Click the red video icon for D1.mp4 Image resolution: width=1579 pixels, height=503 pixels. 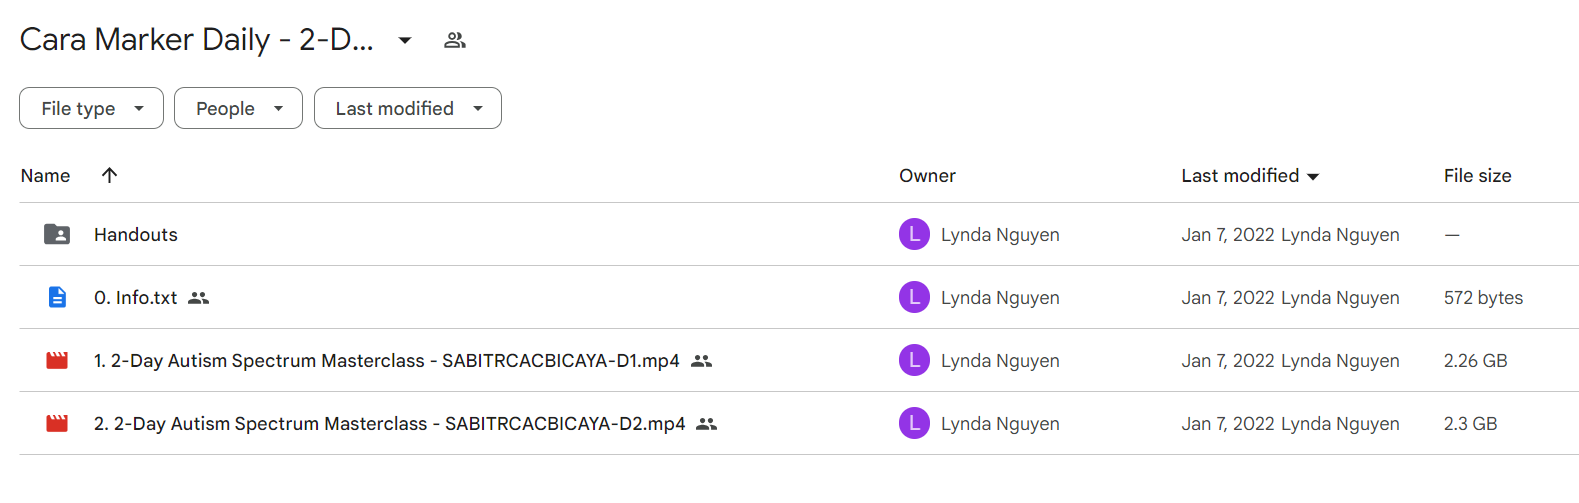(57, 360)
